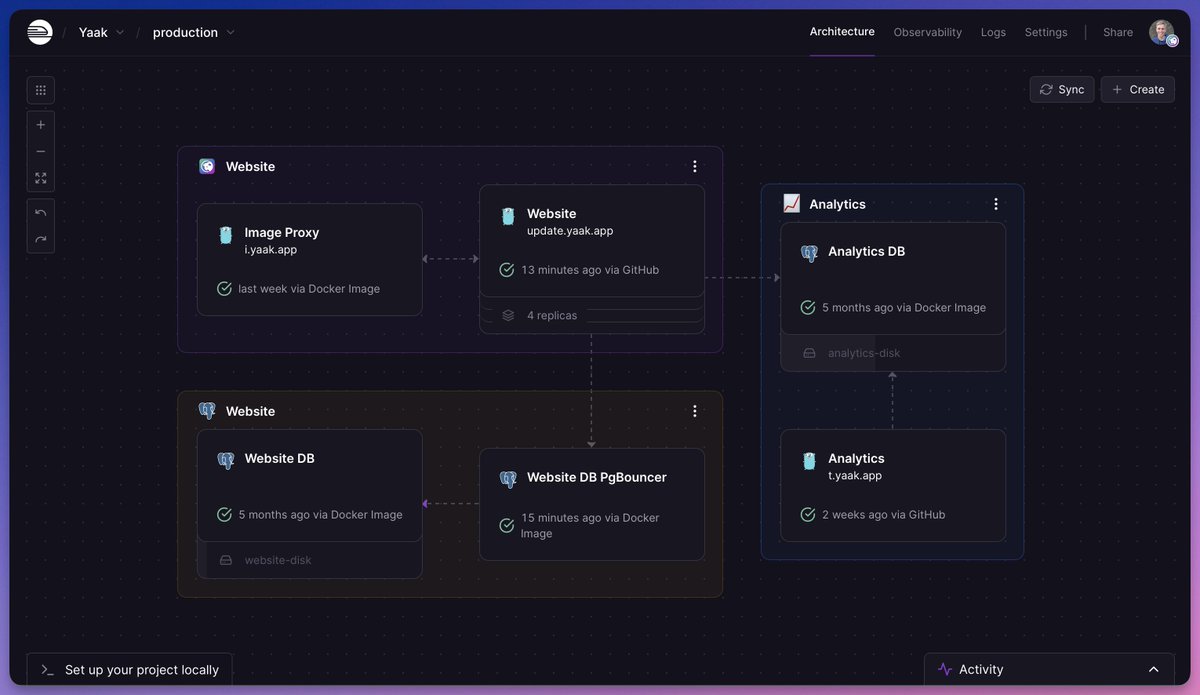Click the 4 replicas layers icon
1200x695 pixels.
[x=508, y=315]
